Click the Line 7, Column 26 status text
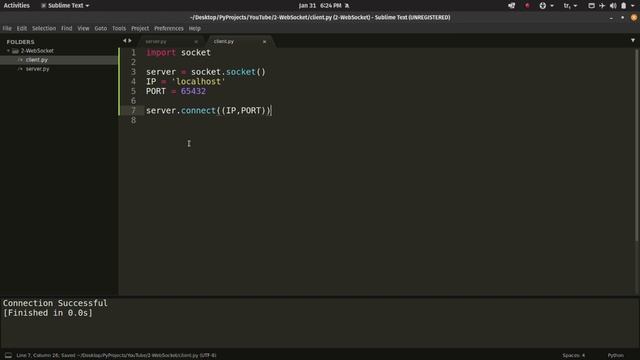This screenshot has height=360, width=640. coord(38,356)
